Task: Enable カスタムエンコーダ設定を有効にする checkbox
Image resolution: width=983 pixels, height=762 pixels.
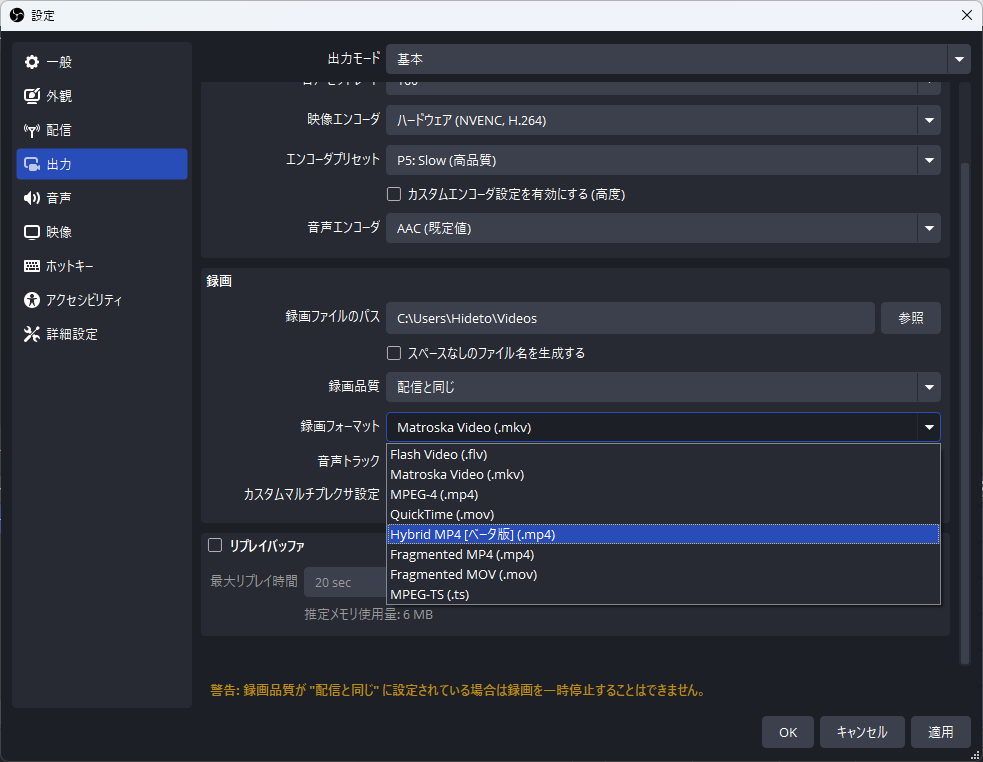Action: tap(394, 194)
